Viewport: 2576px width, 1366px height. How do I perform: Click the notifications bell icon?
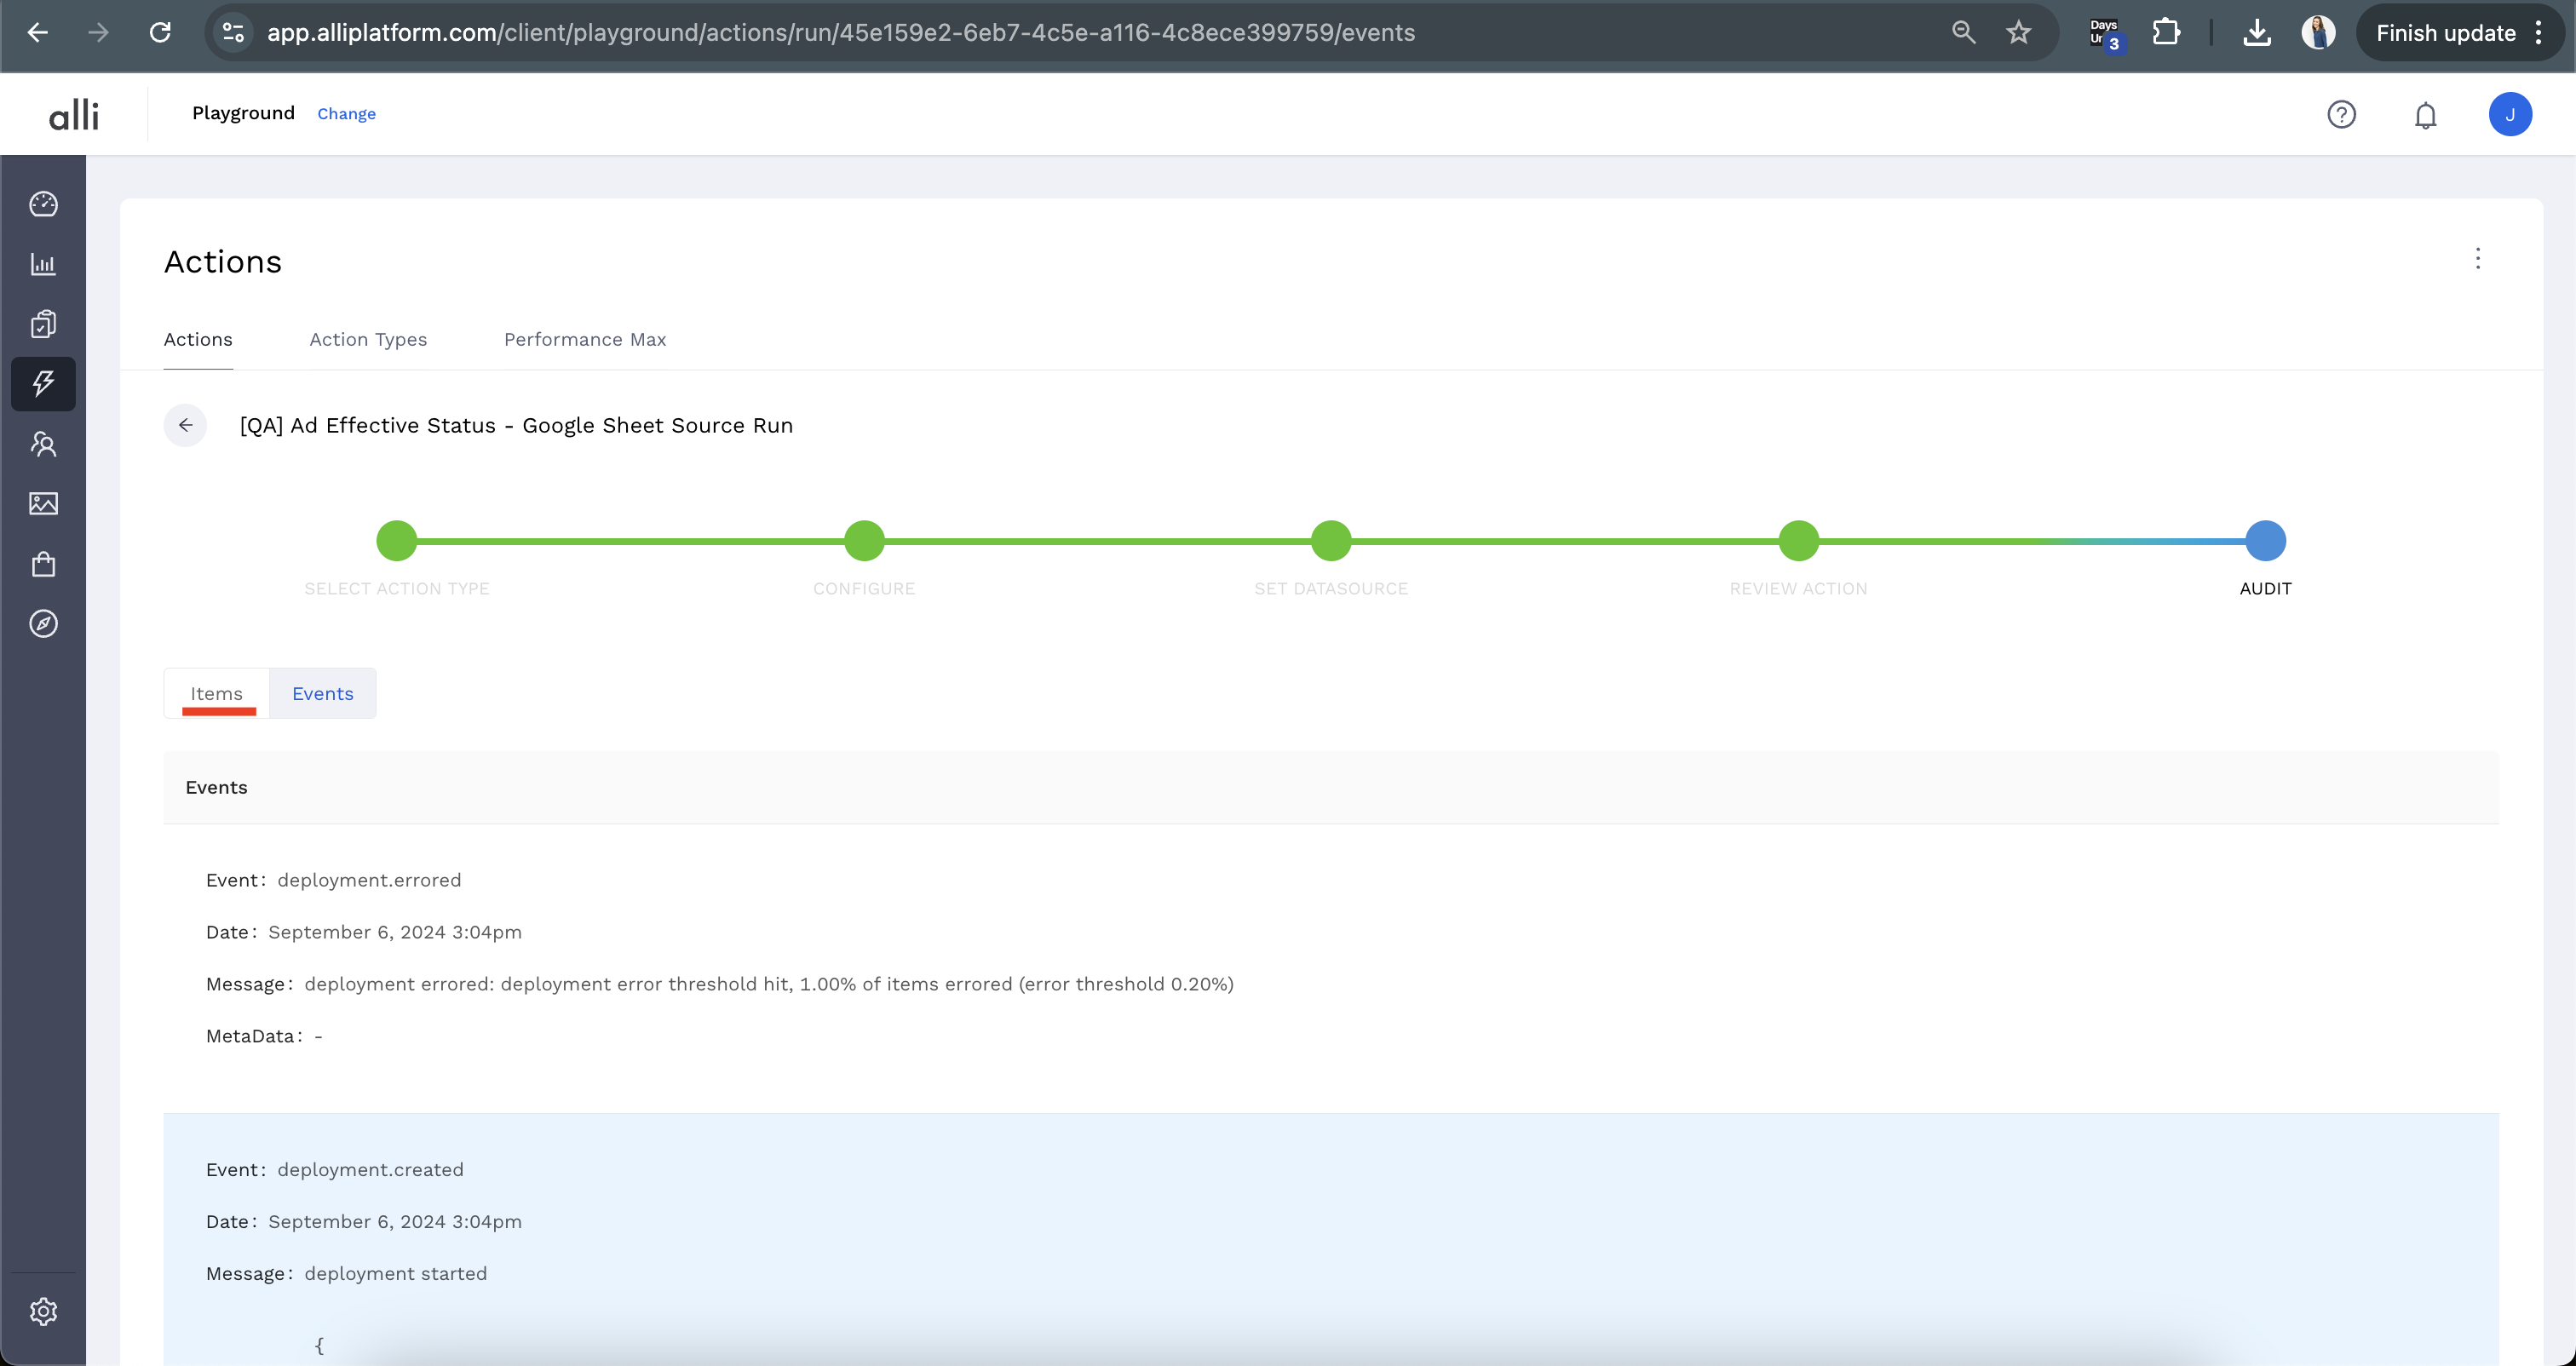click(2425, 115)
